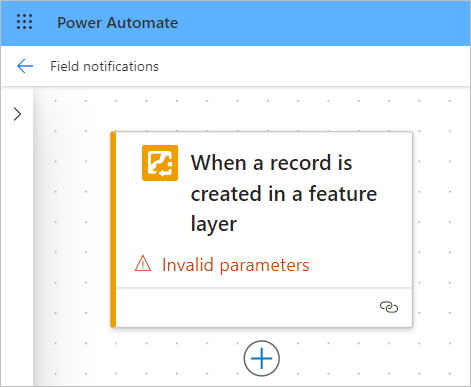This screenshot has width=471, height=387.
Task: Open the app launcher waffle icon
Action: point(25,22)
